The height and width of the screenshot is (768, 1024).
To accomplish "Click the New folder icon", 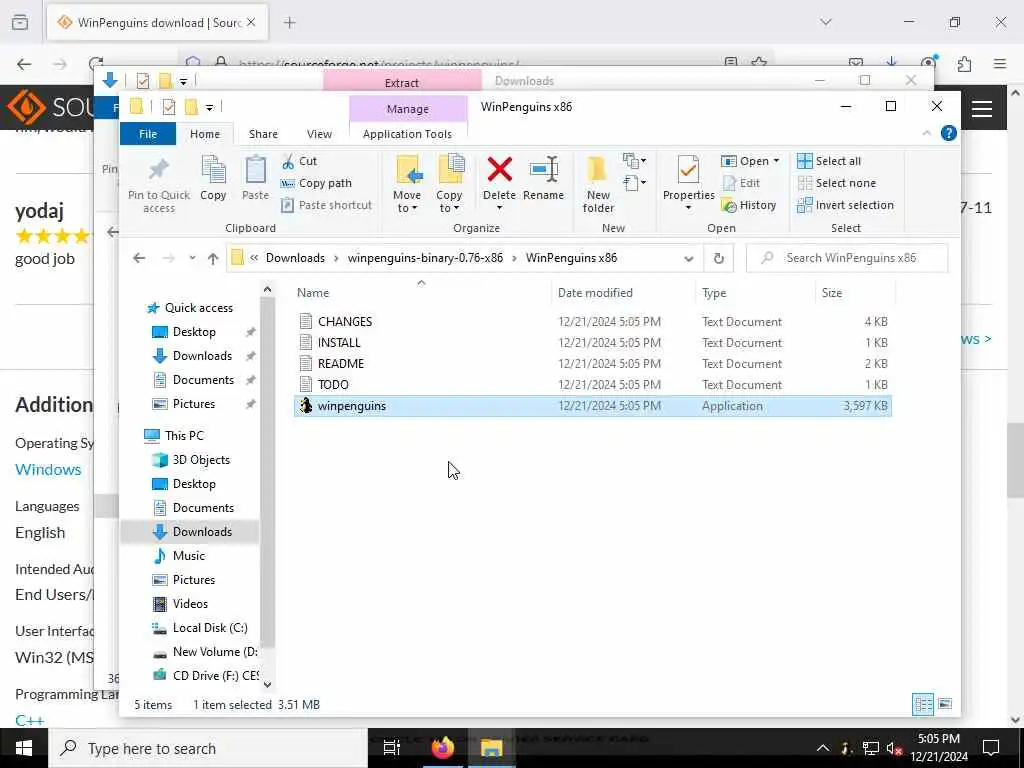I will point(598,170).
